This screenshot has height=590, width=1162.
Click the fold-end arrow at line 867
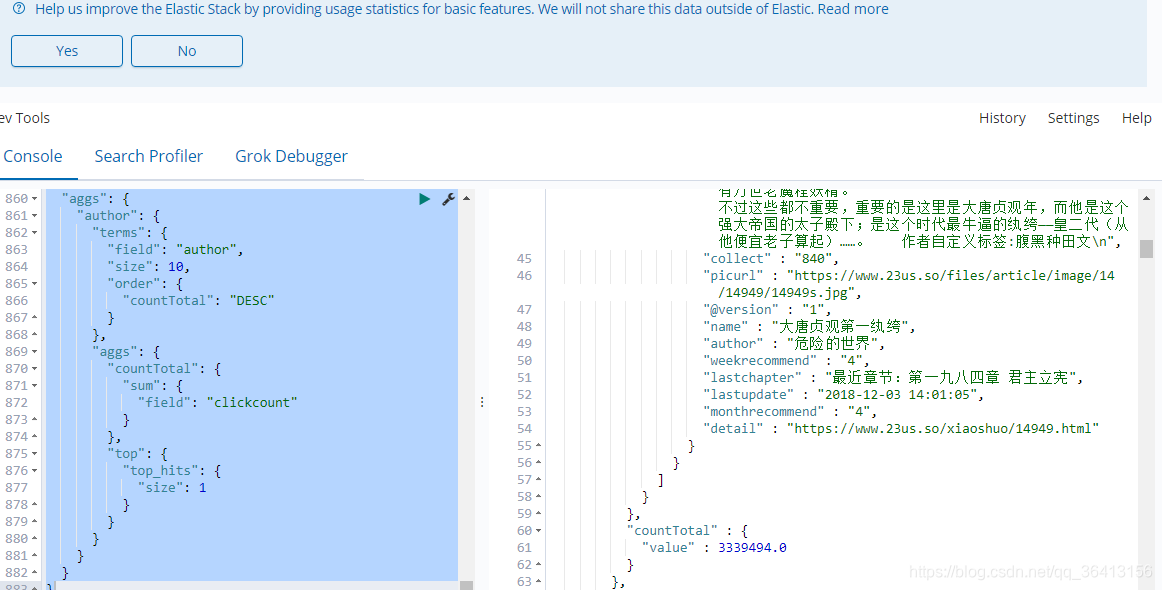(35, 317)
